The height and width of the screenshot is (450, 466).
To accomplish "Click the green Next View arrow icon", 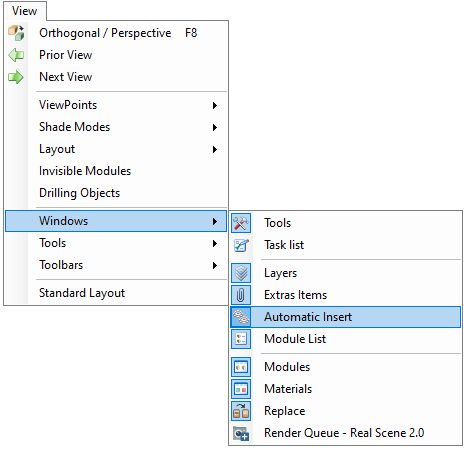I will (16, 77).
